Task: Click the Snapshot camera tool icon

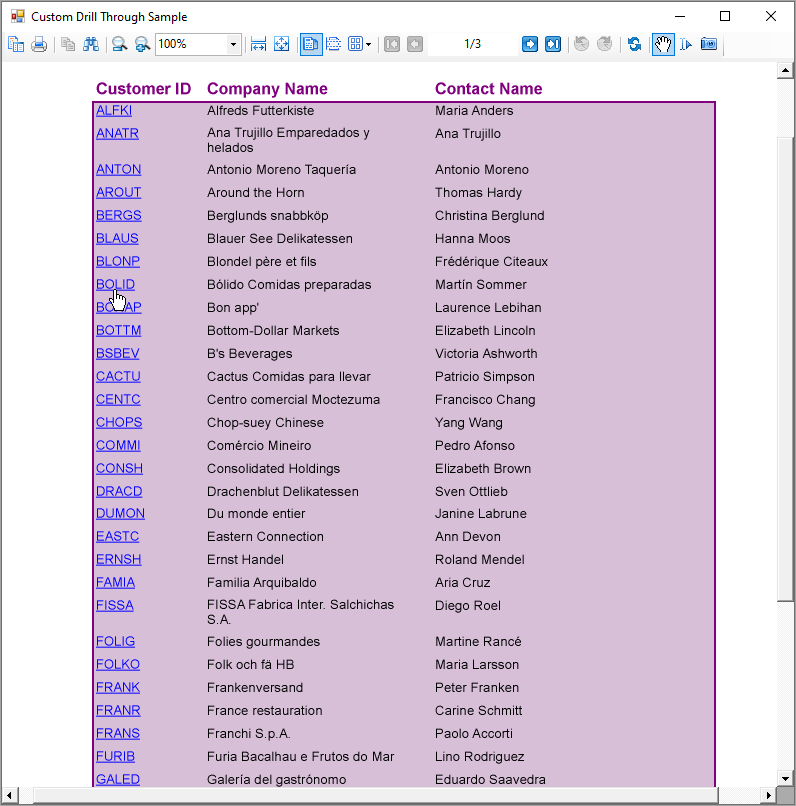Action: pyautogui.click(x=709, y=44)
